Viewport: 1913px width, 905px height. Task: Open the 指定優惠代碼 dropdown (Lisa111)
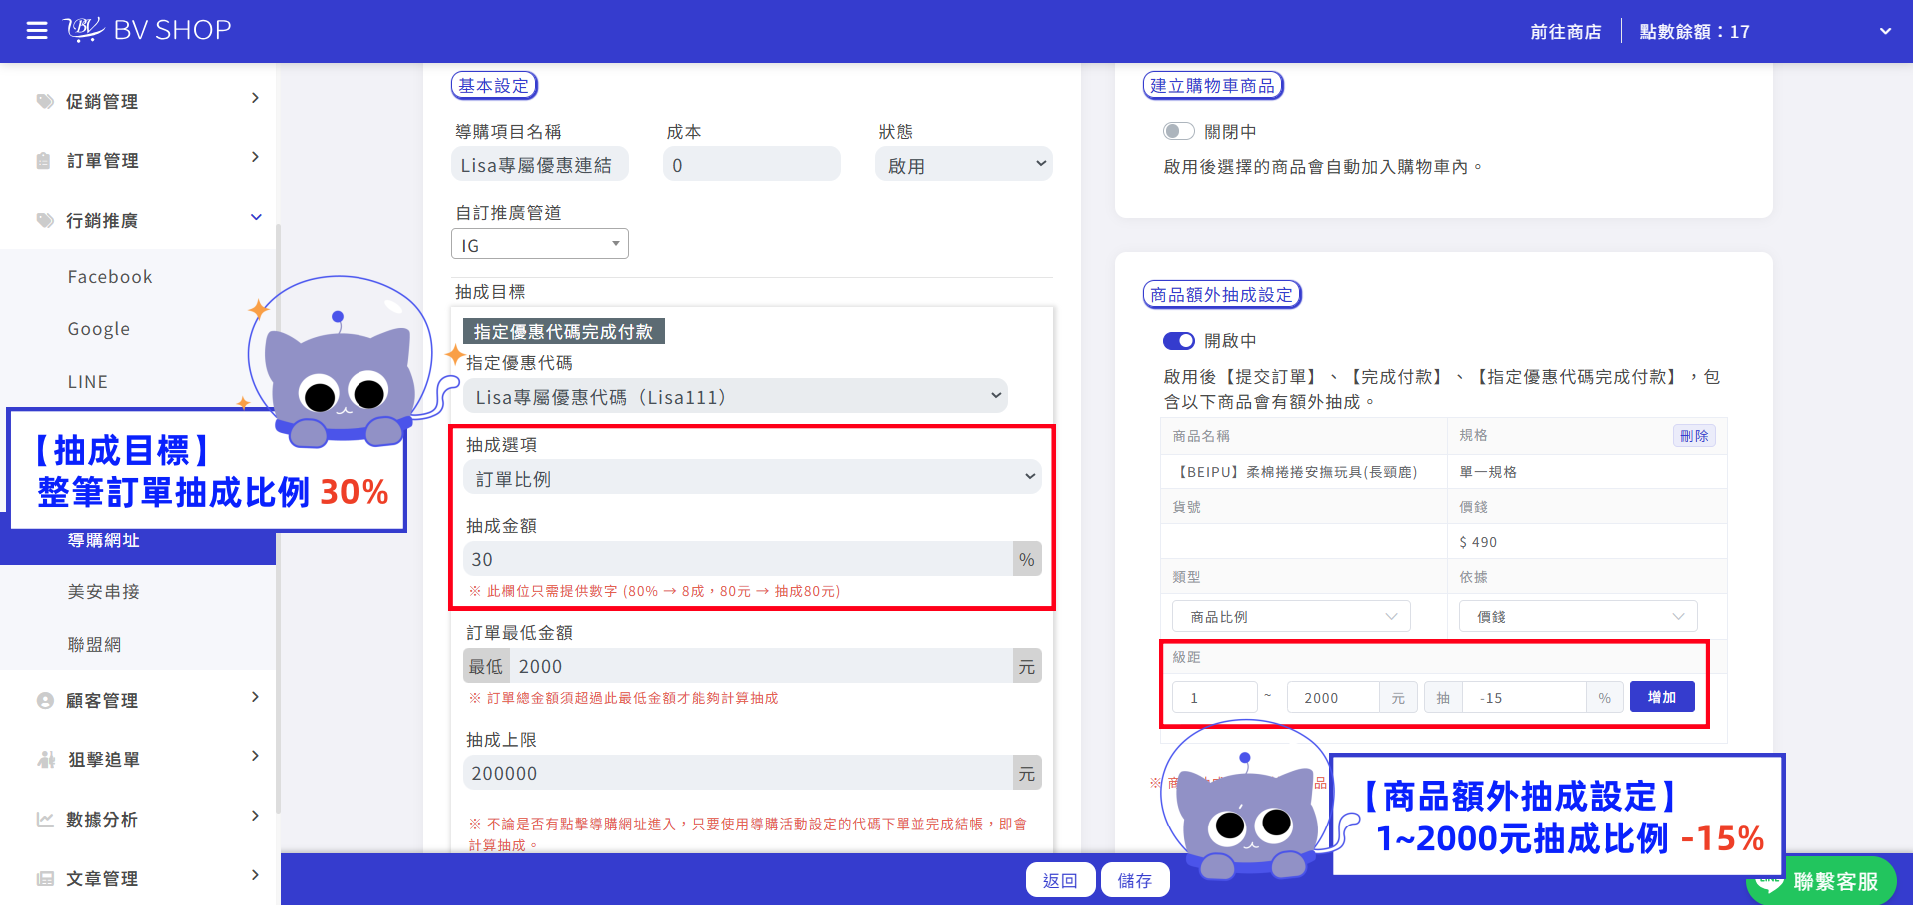point(735,396)
